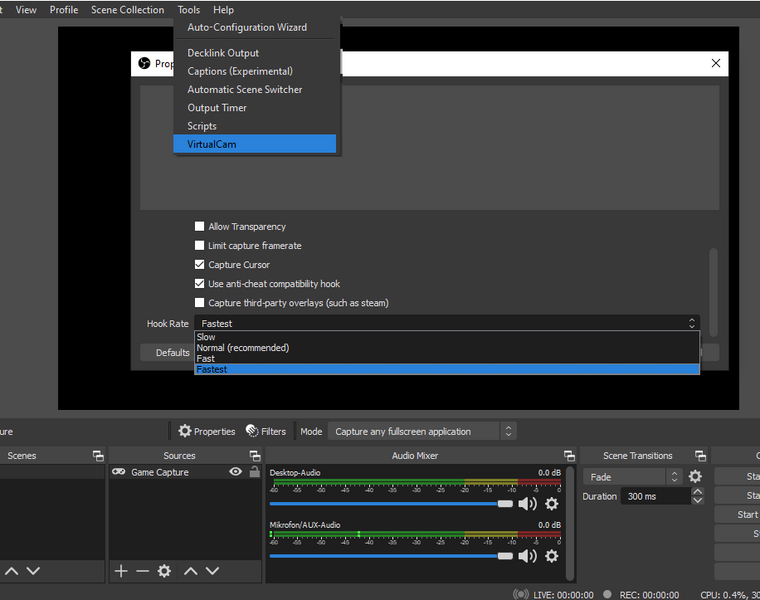Uncheck Capture Cursor option
The height and width of the screenshot is (600, 760).
click(200, 265)
